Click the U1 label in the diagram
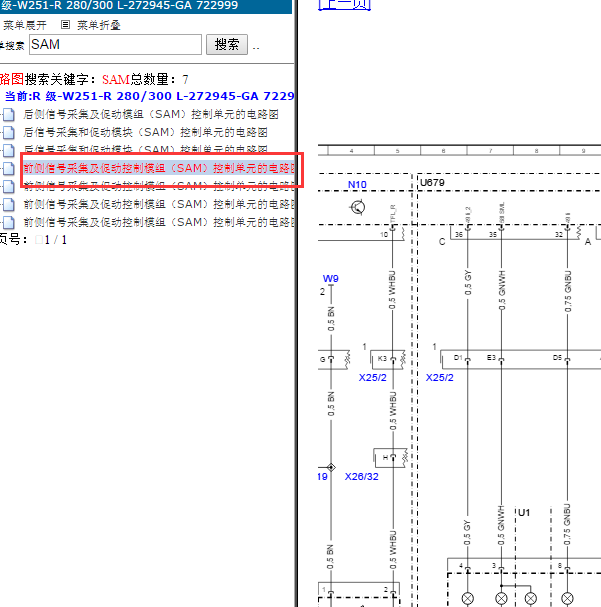The width and height of the screenshot is (601, 607). coord(524,513)
